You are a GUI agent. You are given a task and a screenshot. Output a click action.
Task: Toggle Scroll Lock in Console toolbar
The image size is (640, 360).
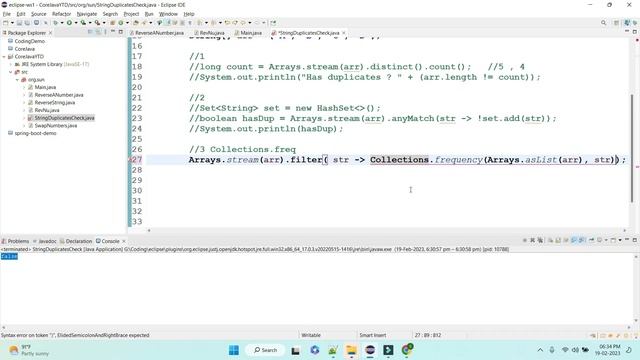point(558,240)
